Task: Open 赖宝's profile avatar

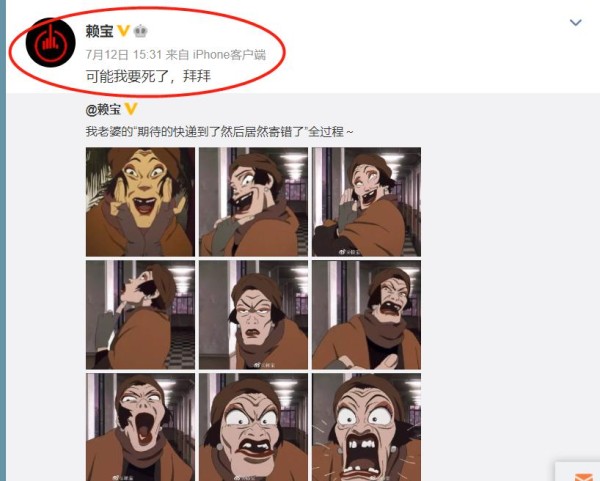Action: pos(51,43)
